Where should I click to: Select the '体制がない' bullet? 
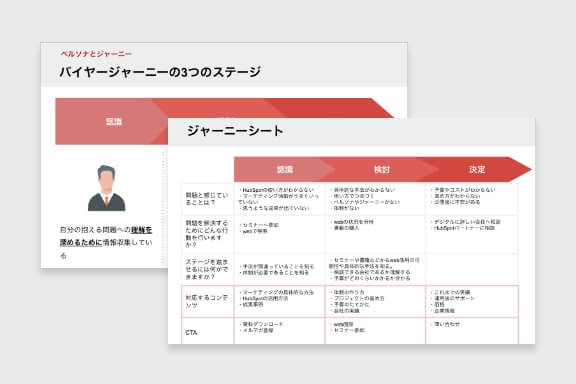[x=345, y=208]
